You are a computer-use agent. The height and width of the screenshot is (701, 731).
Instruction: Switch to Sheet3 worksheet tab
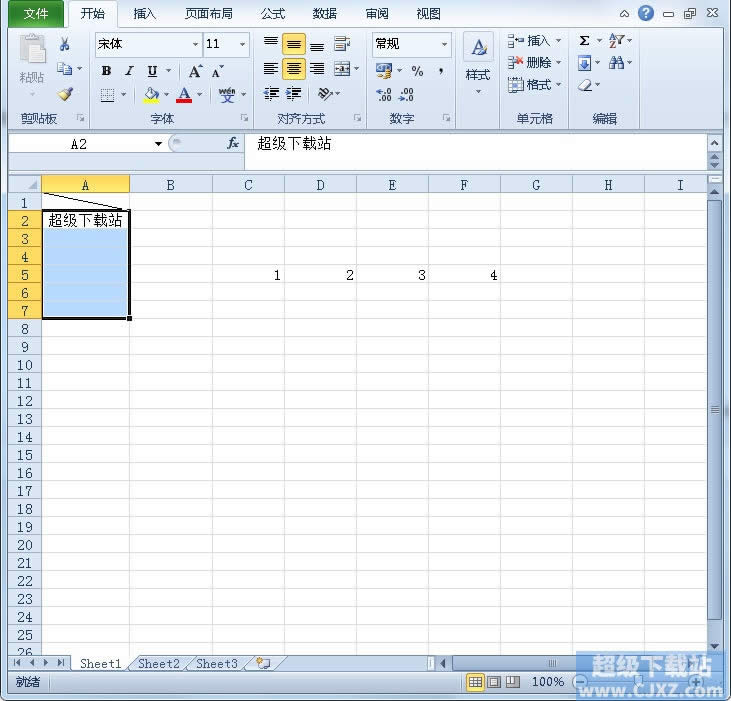coord(217,663)
